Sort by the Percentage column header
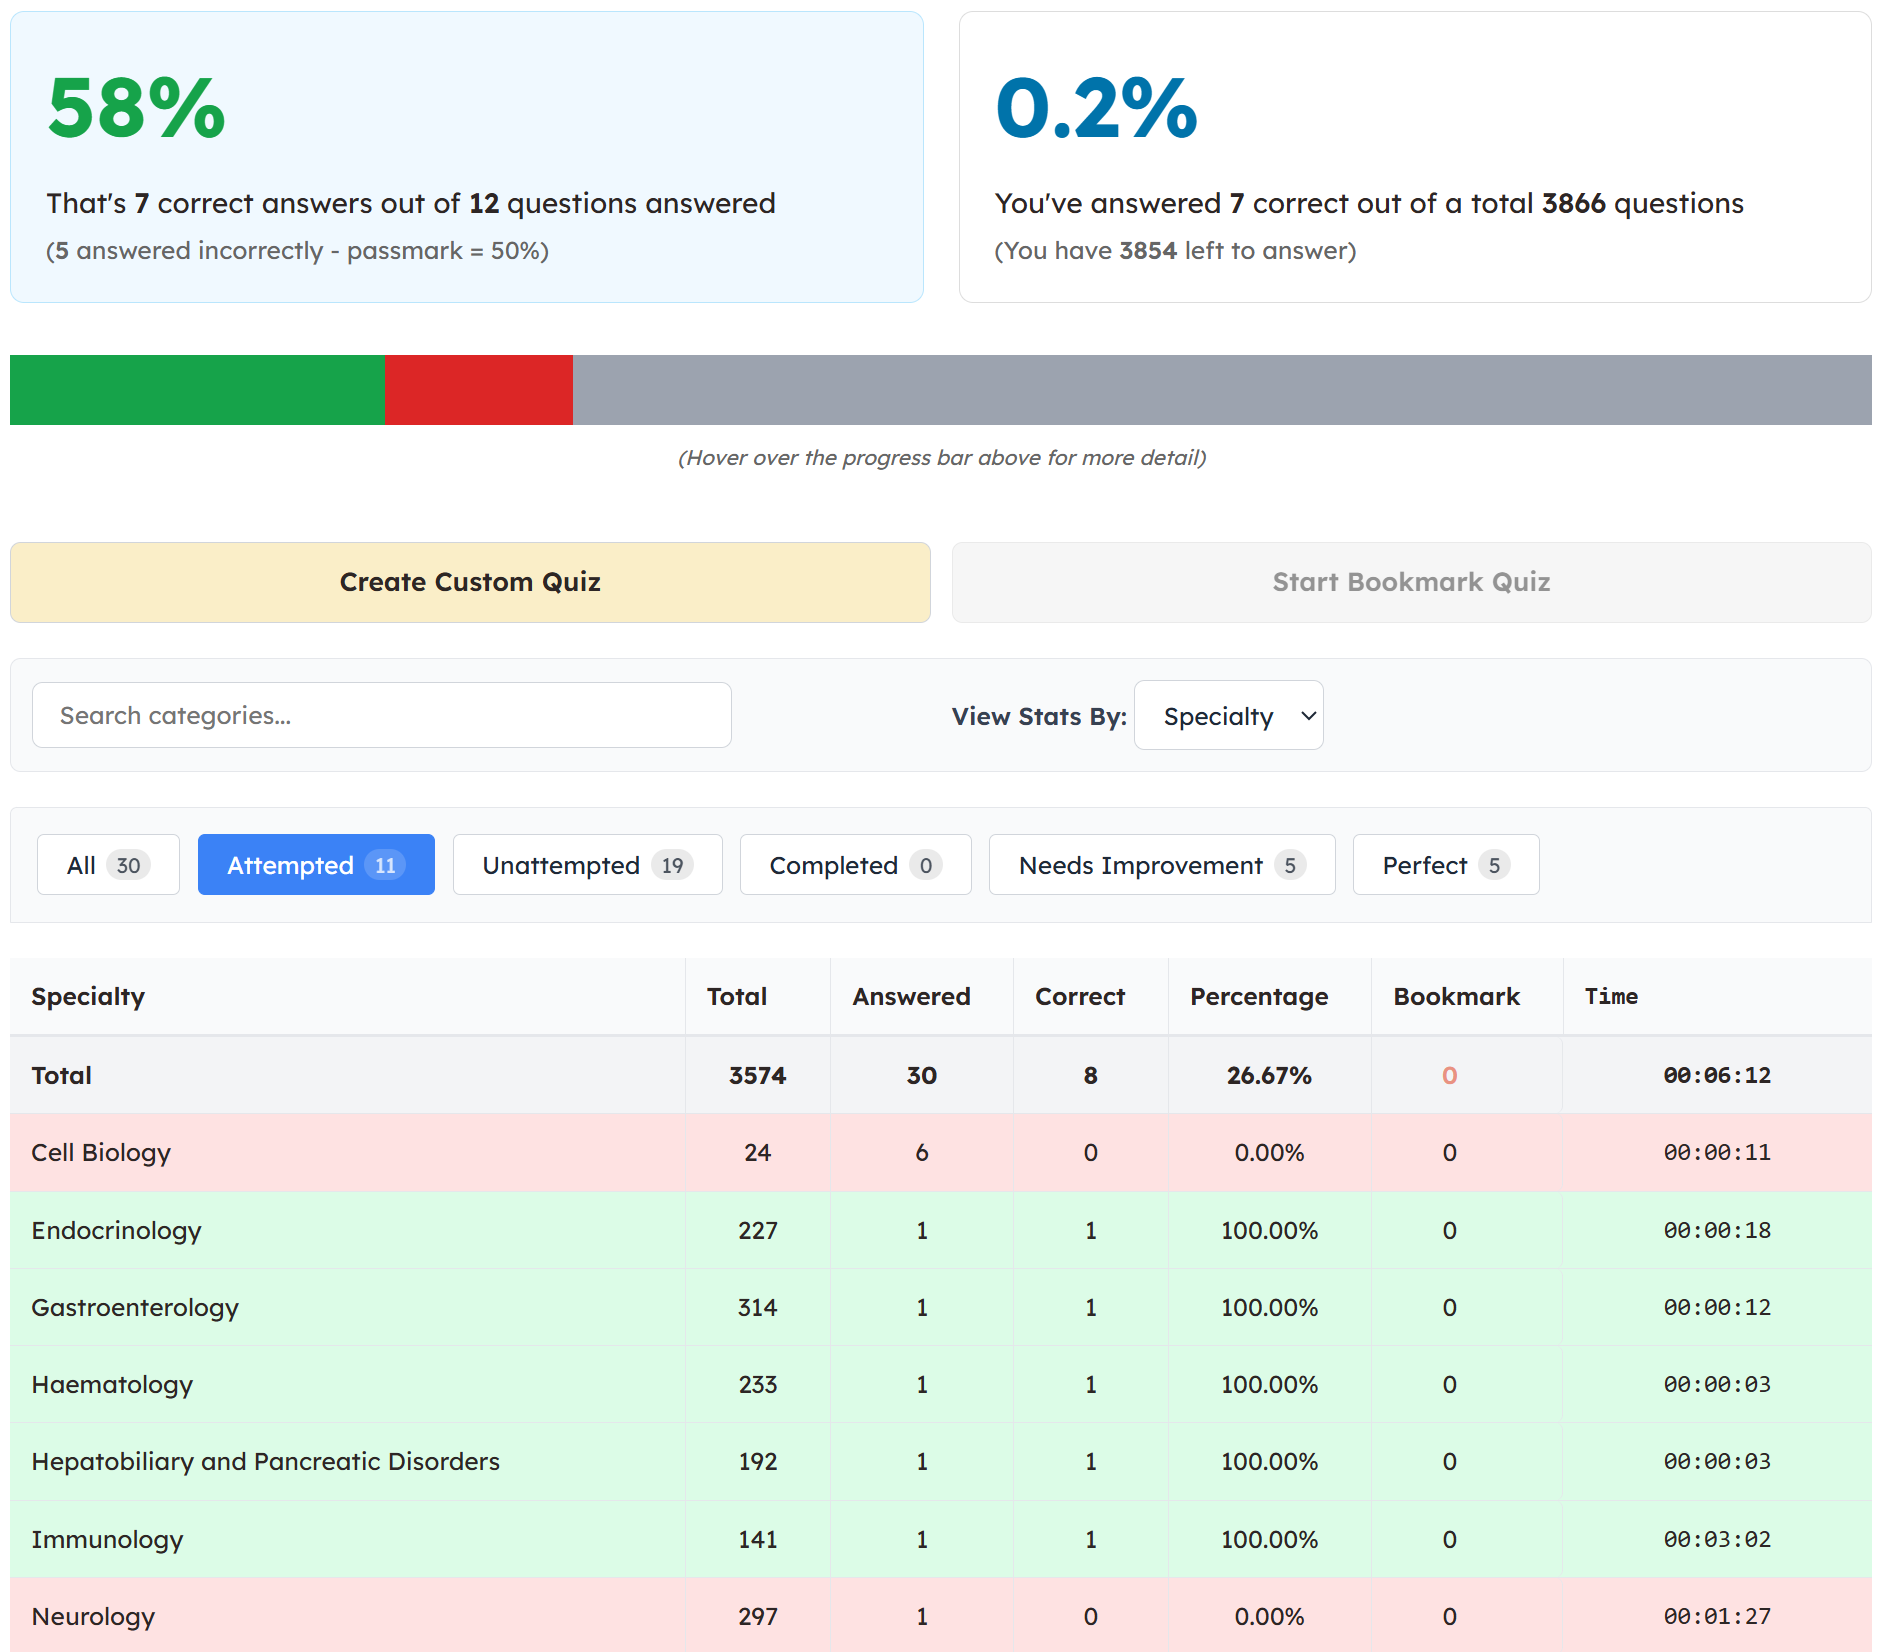The width and height of the screenshot is (1878, 1652). pos(1259,996)
